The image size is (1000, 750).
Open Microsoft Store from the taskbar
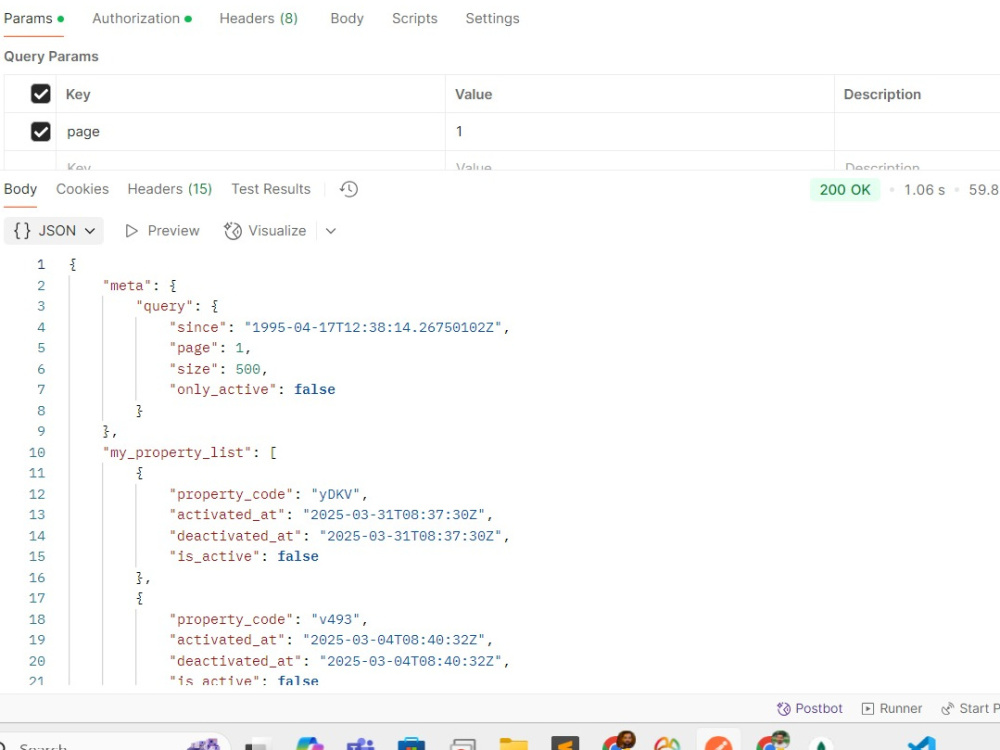point(411,744)
